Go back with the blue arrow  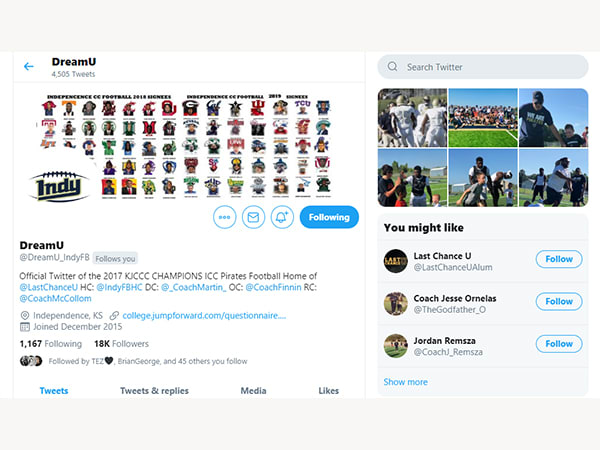click(29, 67)
